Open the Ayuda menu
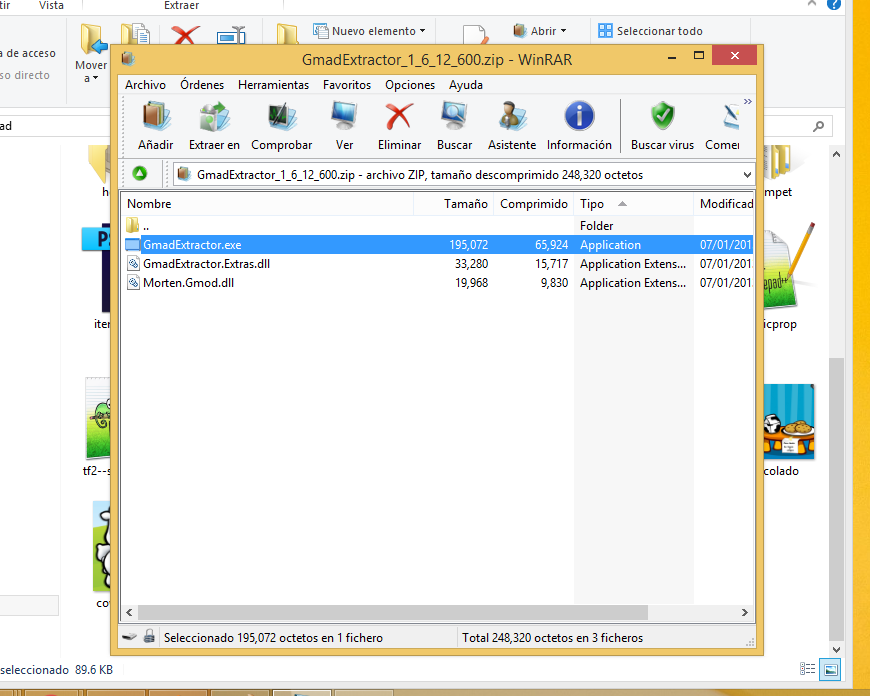This screenshot has width=870, height=696. click(x=466, y=85)
